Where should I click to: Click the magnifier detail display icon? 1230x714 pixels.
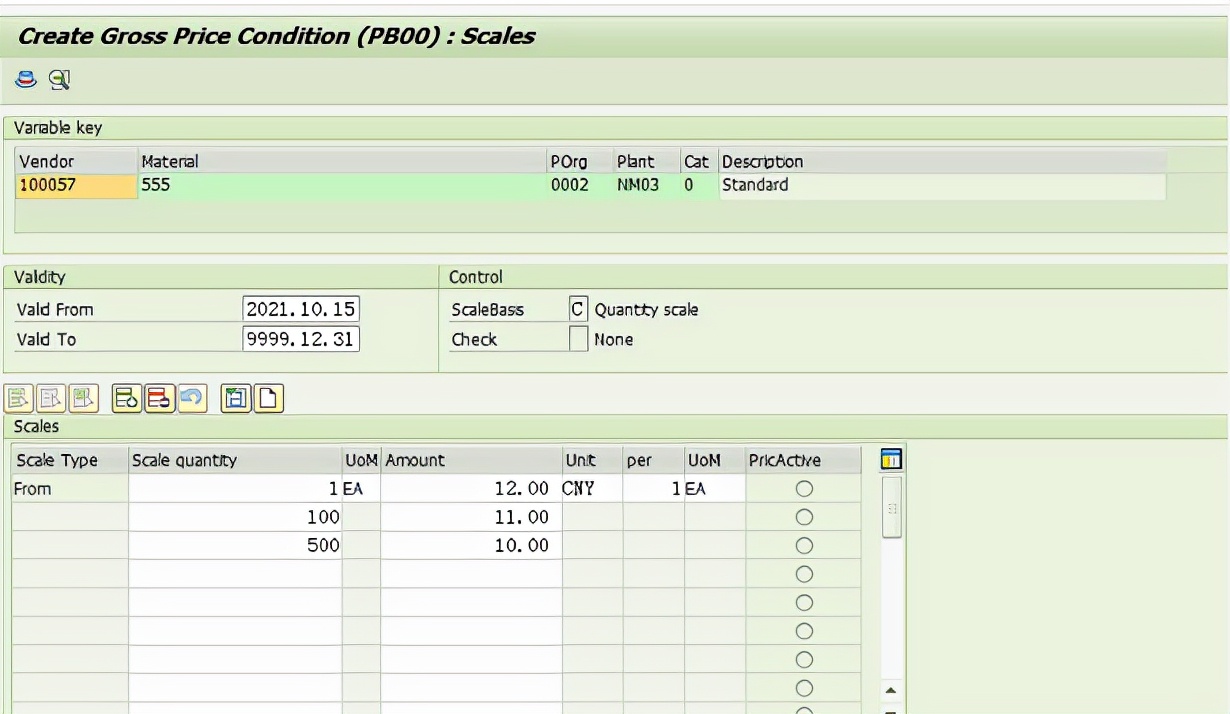(x=59, y=80)
